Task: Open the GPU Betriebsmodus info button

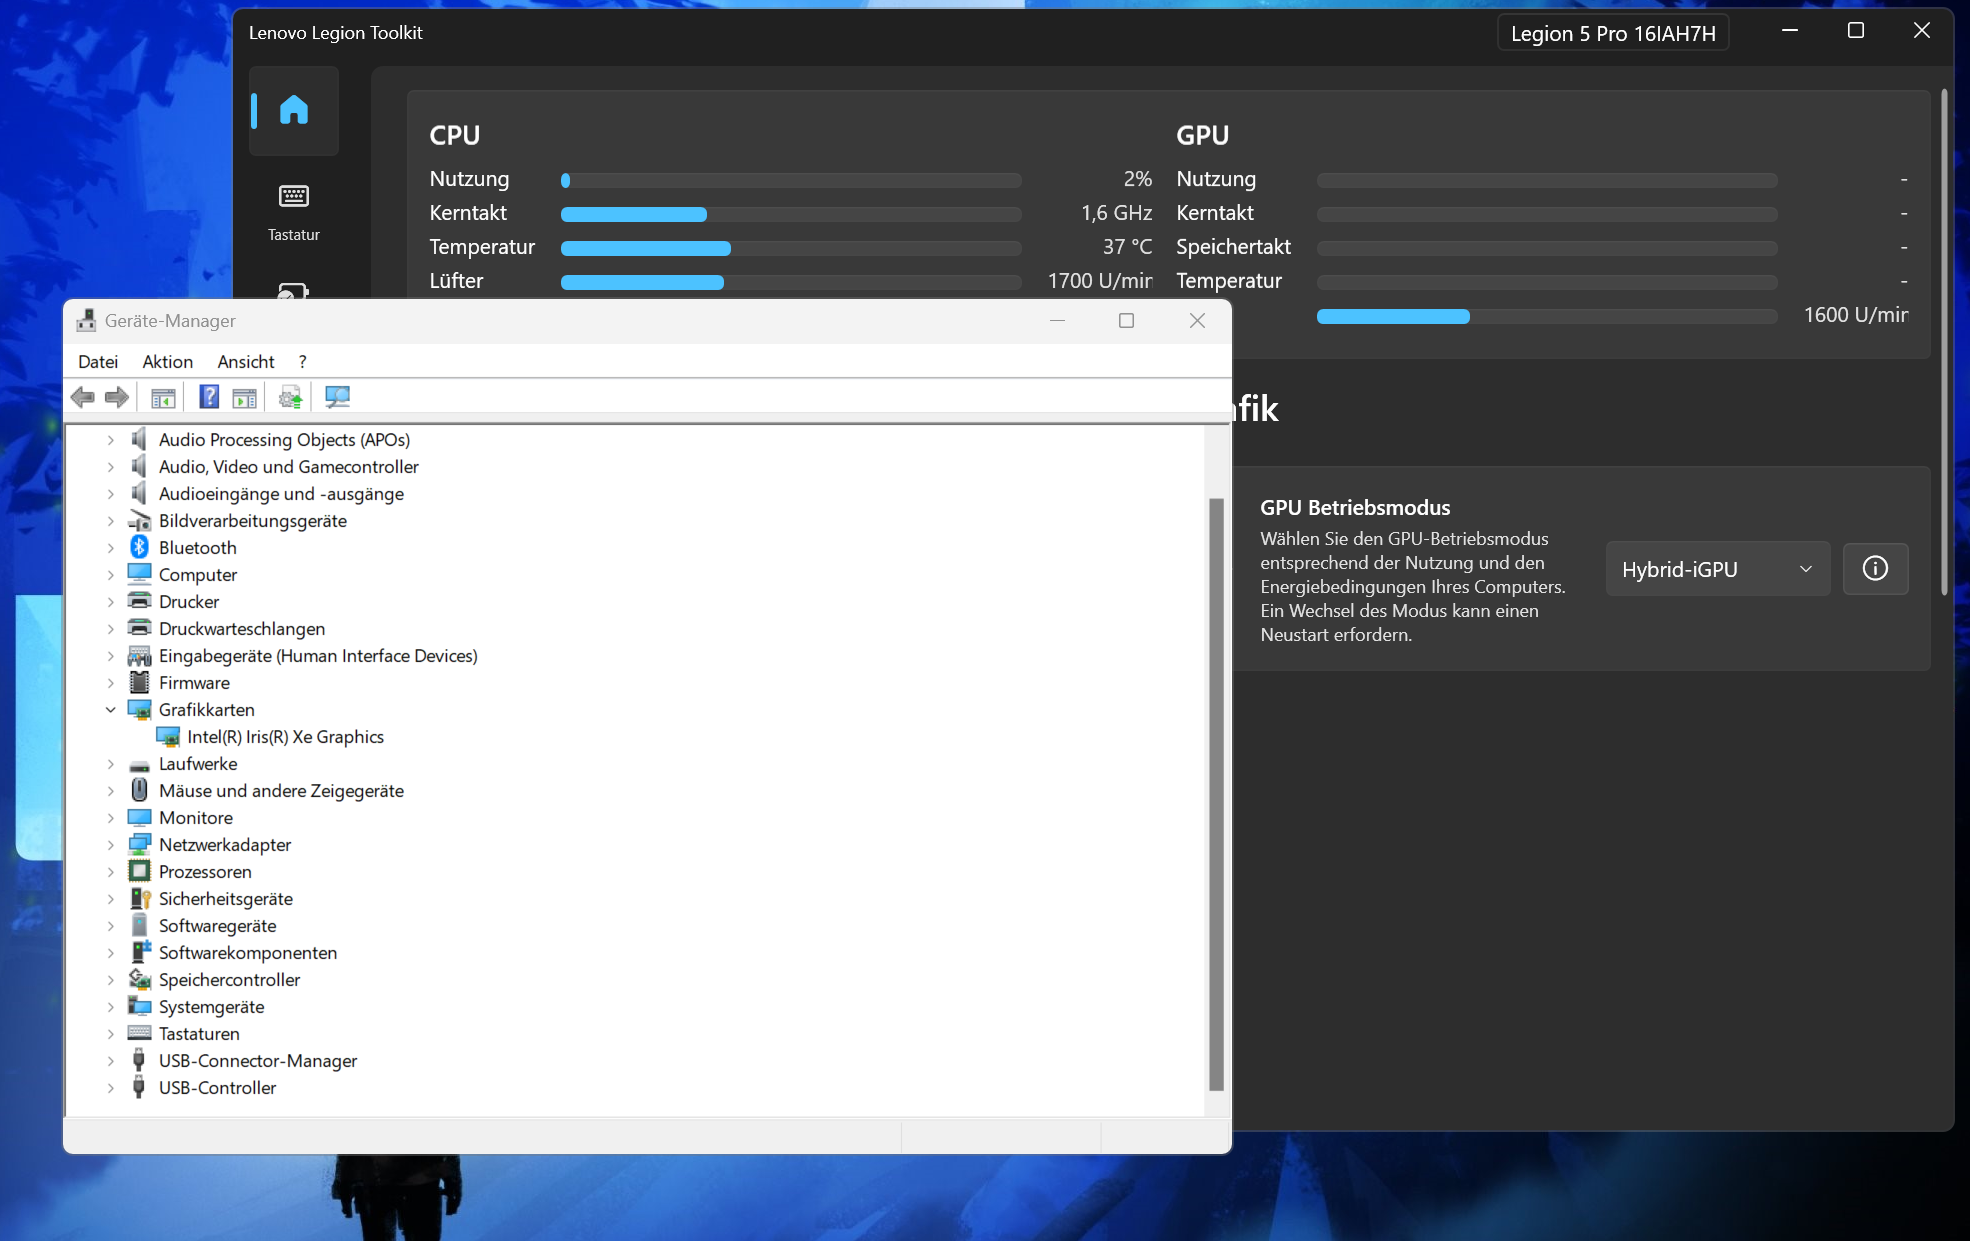Action: [x=1875, y=569]
